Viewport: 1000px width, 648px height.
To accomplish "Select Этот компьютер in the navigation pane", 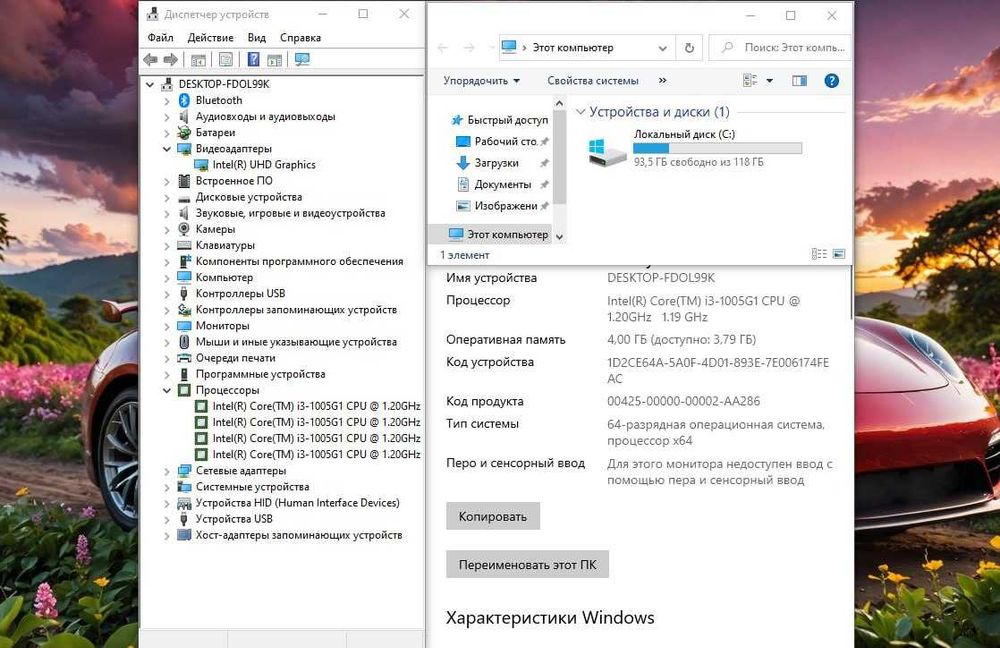I will (490, 234).
